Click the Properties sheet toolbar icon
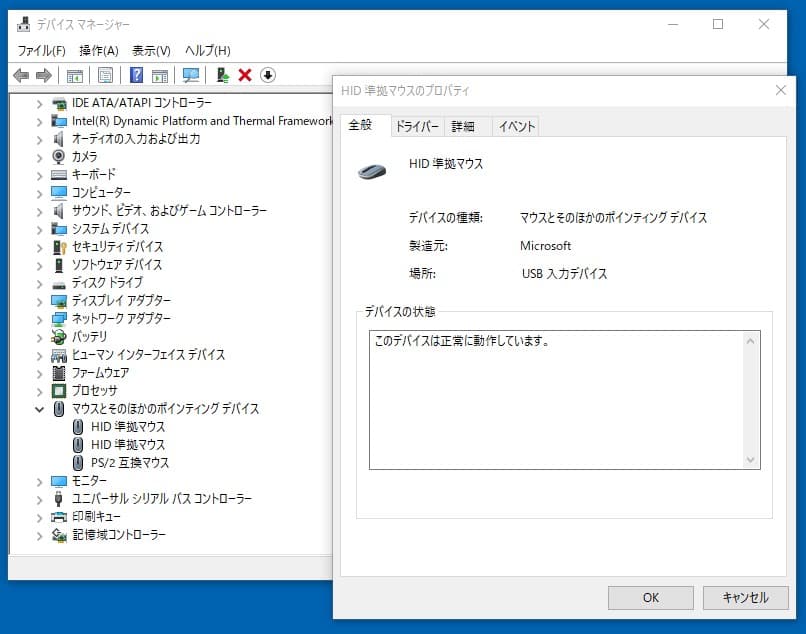806x634 pixels. pyautogui.click(x=105, y=75)
